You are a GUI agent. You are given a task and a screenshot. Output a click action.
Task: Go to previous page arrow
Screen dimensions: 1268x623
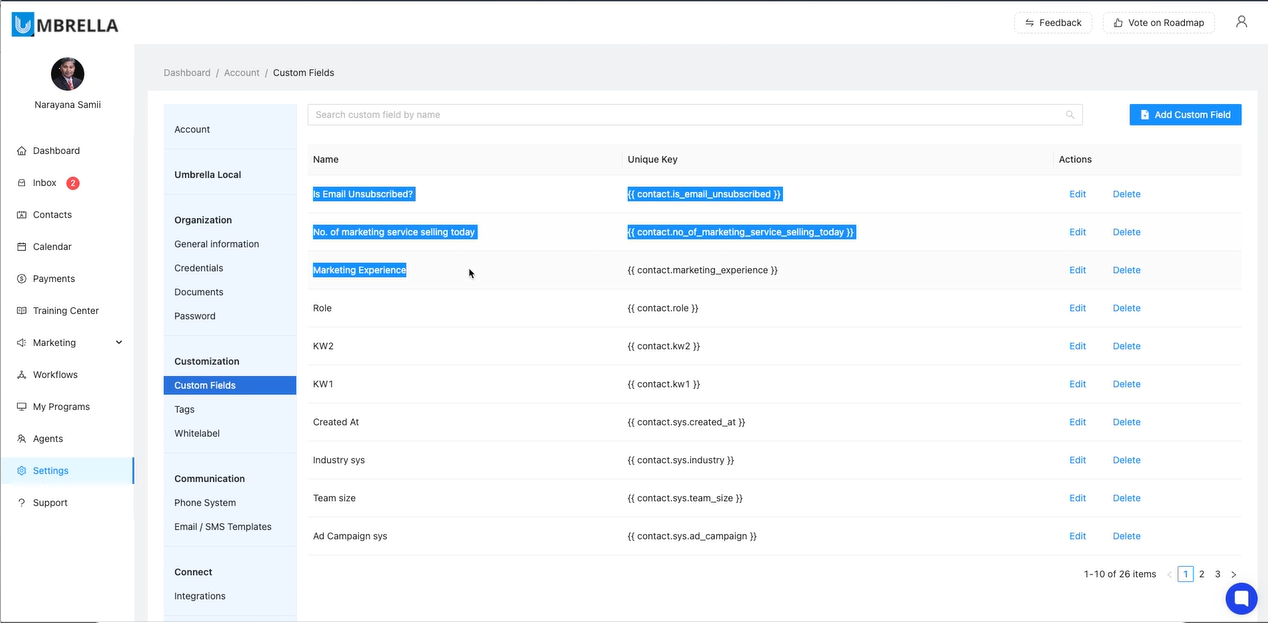pos(1170,575)
